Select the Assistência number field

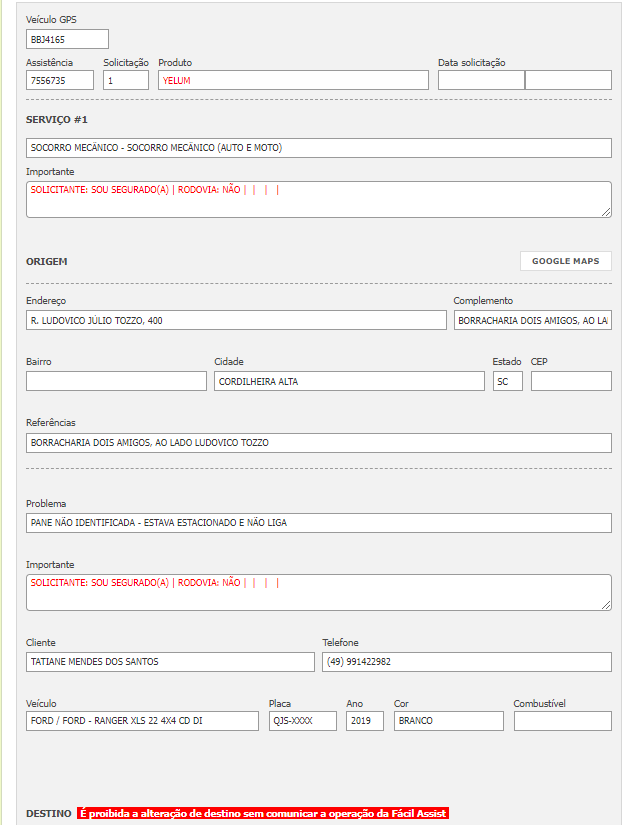(x=61, y=80)
